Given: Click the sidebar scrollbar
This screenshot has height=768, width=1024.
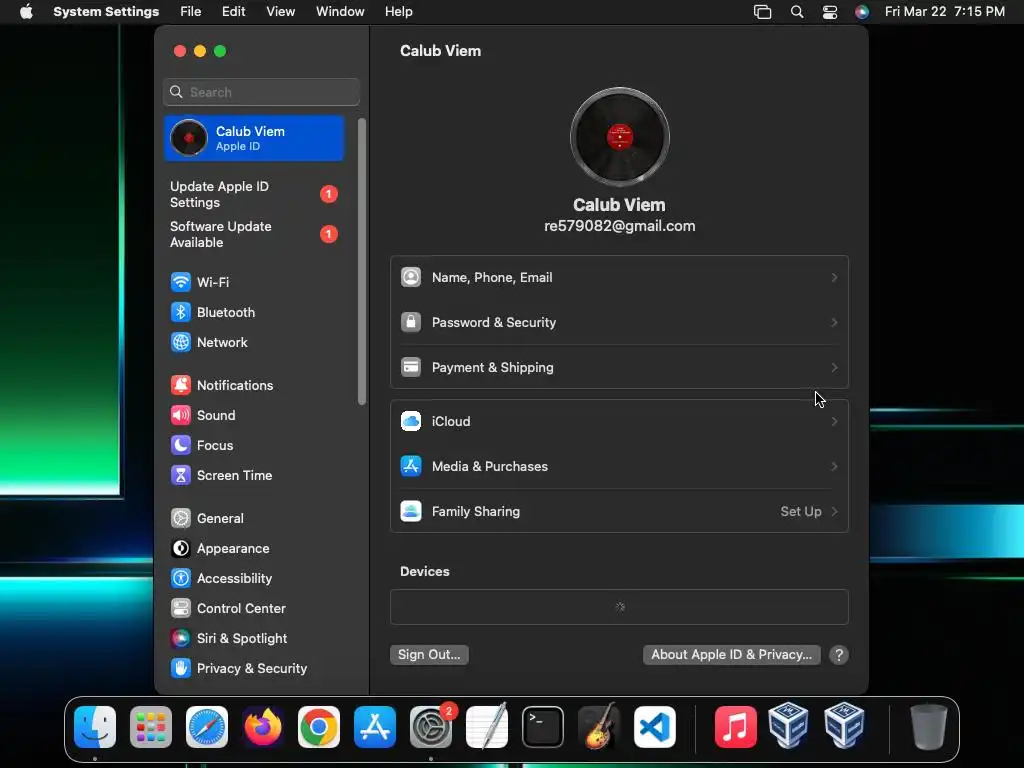Looking at the screenshot, I should [362, 261].
